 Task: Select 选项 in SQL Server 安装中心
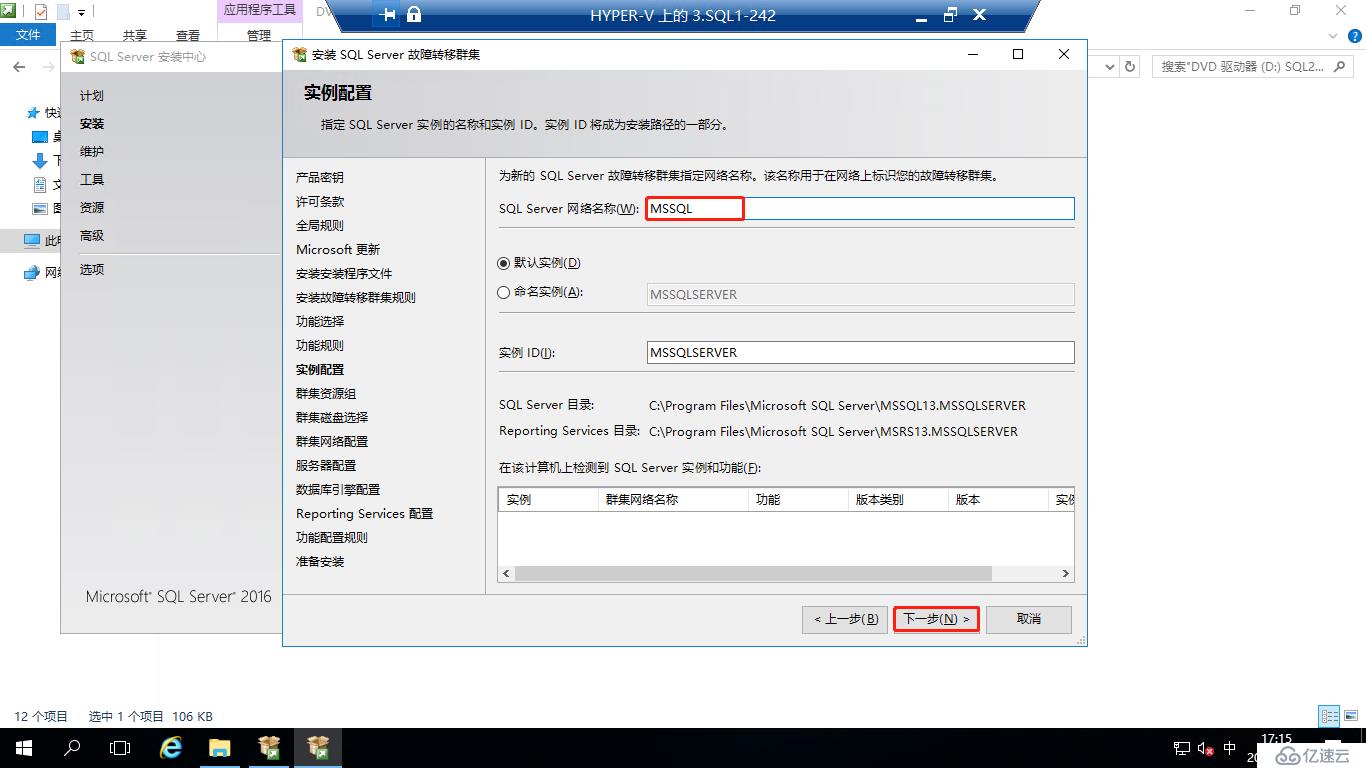92,270
